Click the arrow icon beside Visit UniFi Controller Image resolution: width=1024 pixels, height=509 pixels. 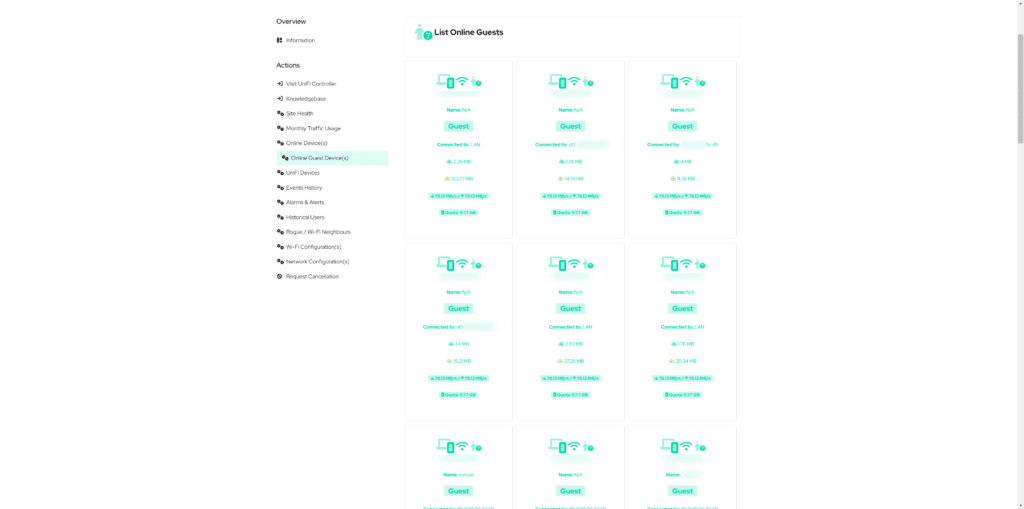click(280, 84)
